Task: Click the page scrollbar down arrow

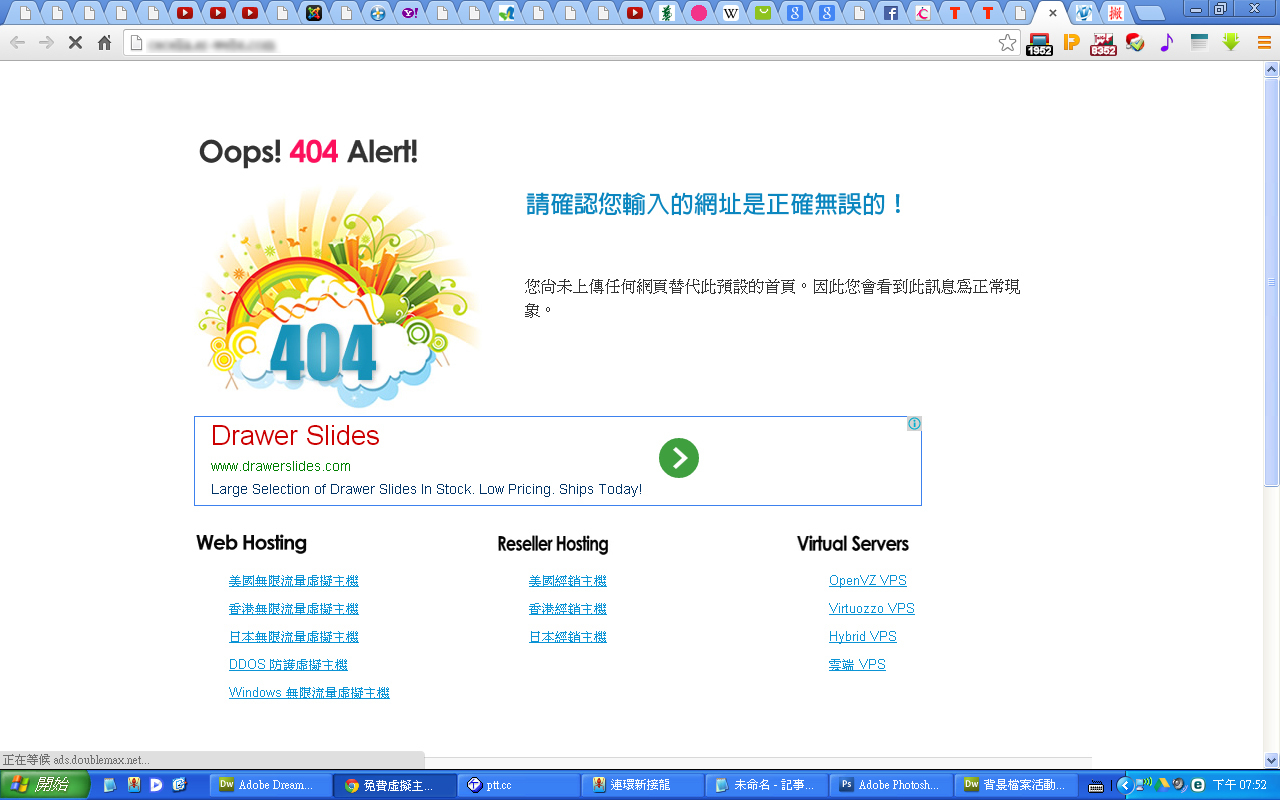Action: tap(1272, 760)
